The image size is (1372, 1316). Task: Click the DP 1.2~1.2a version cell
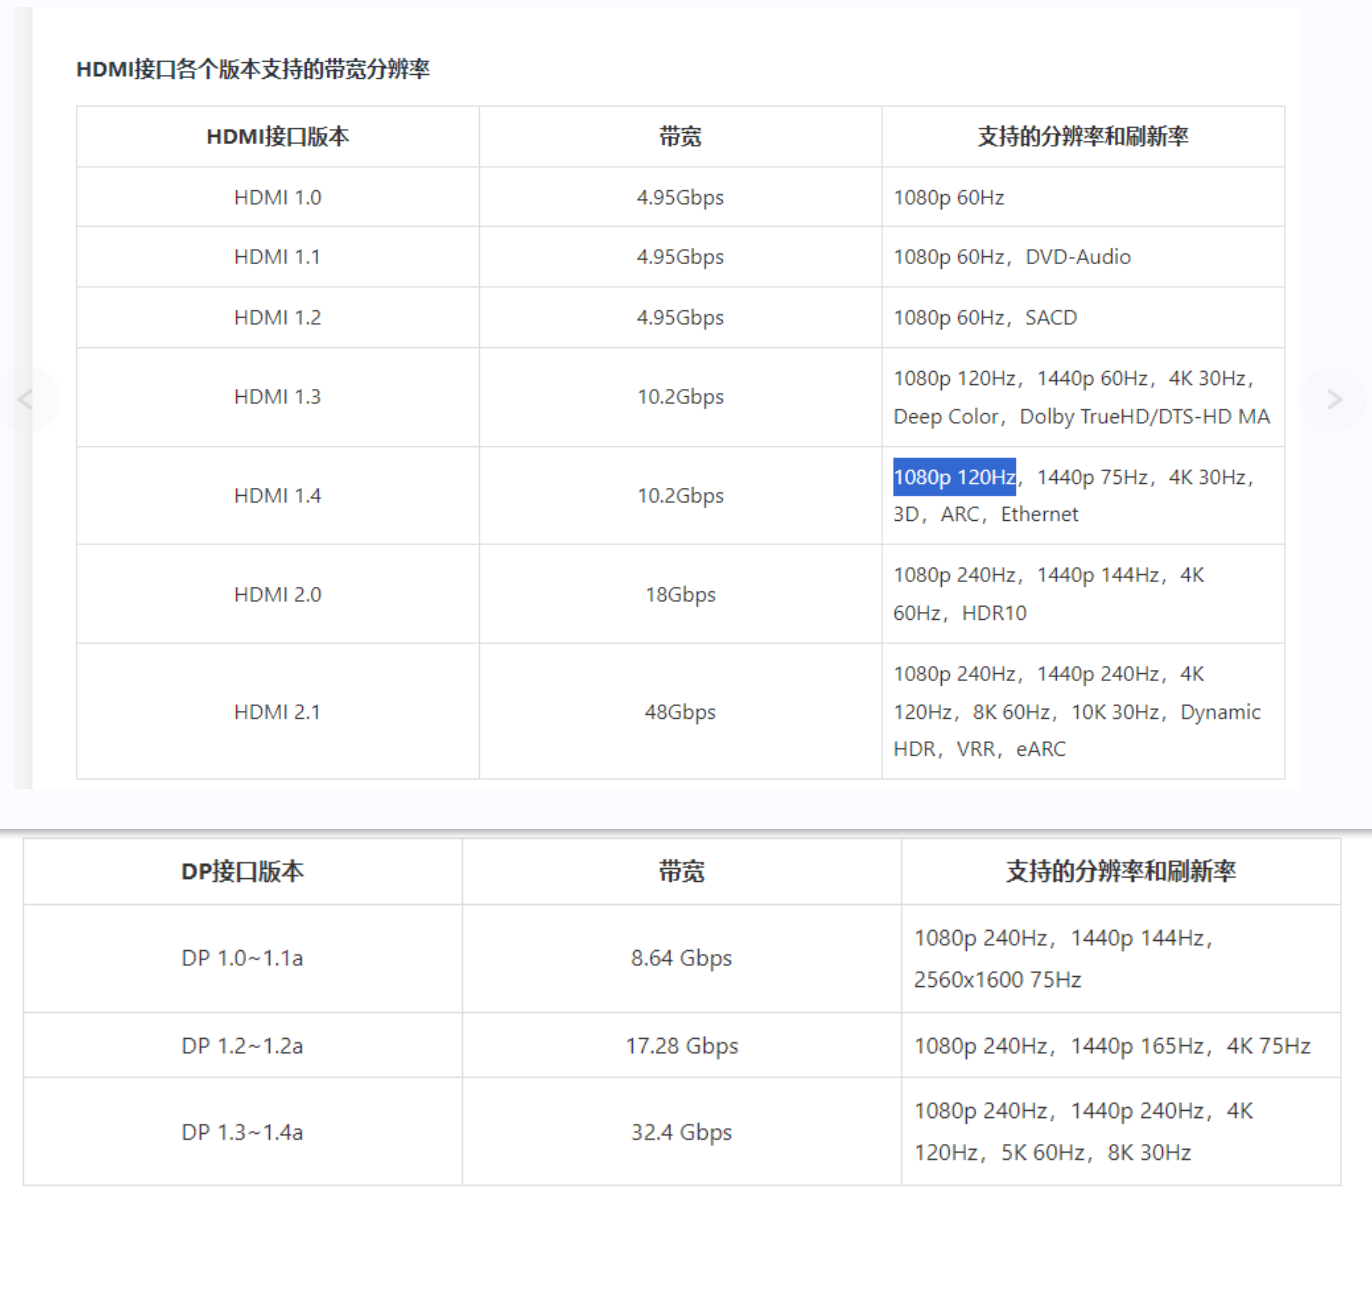(242, 1046)
